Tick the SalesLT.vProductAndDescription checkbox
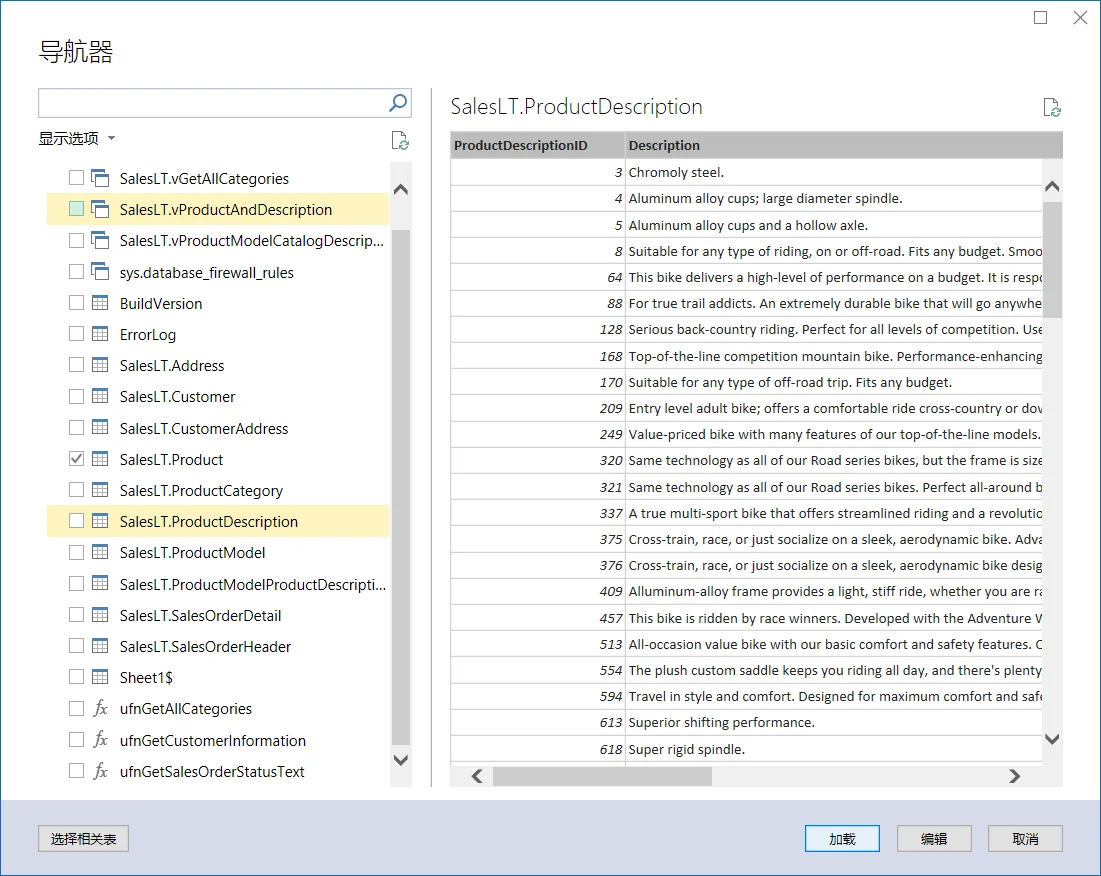 pos(77,209)
